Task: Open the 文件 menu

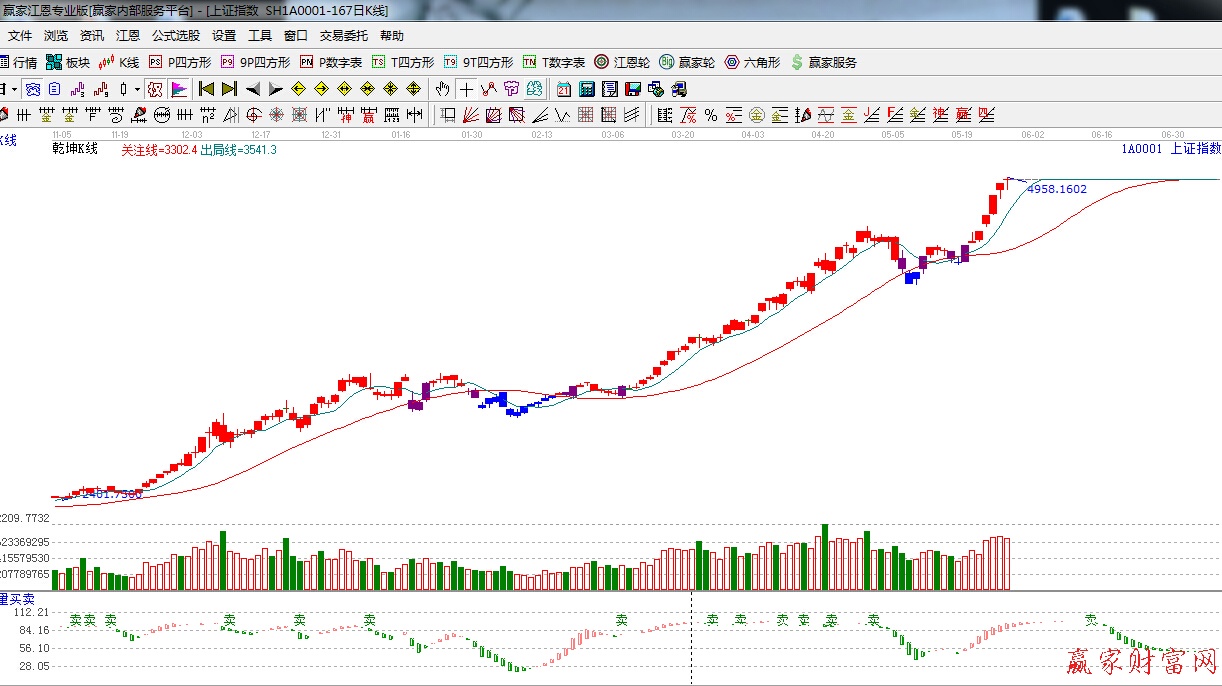Action: (20, 36)
